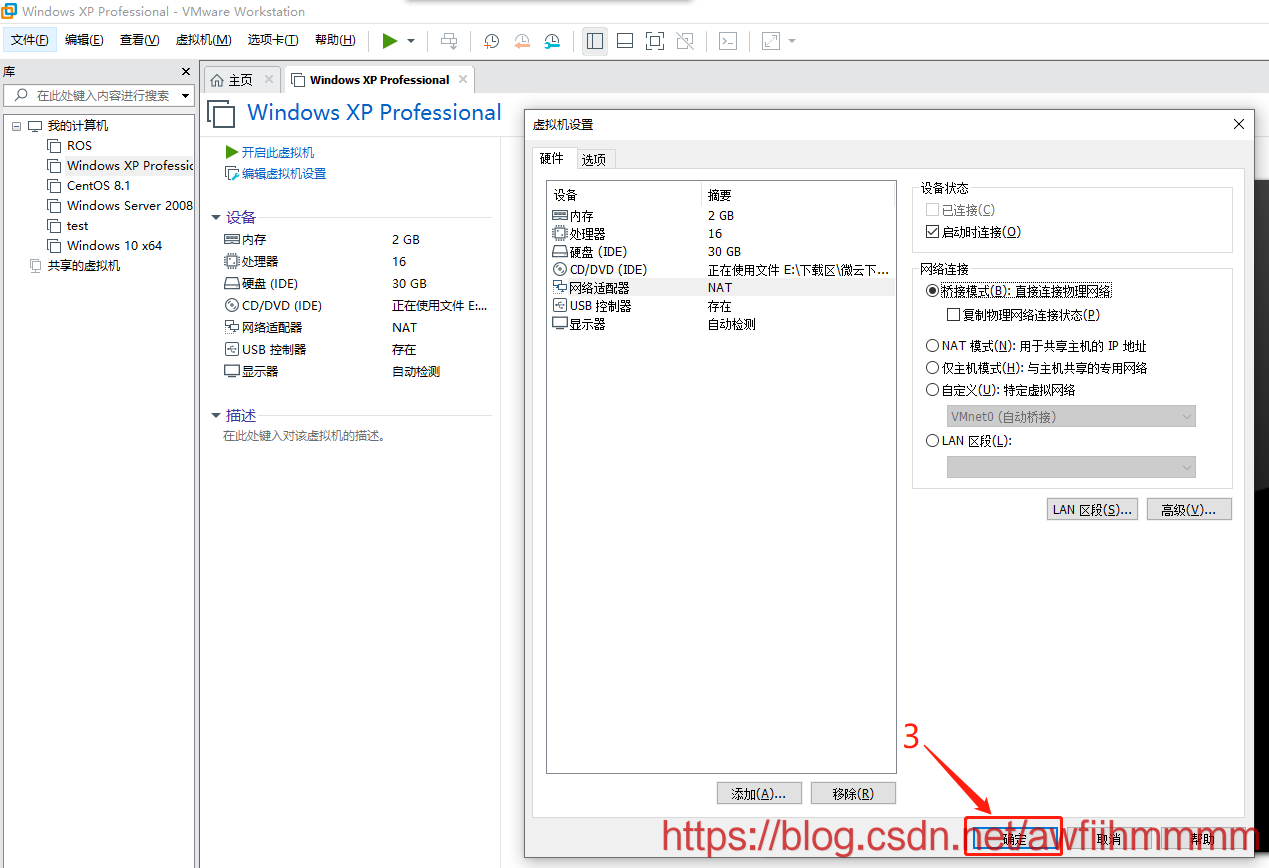Open the 选项卡(T) menu
This screenshot has width=1269, height=868.
point(273,40)
